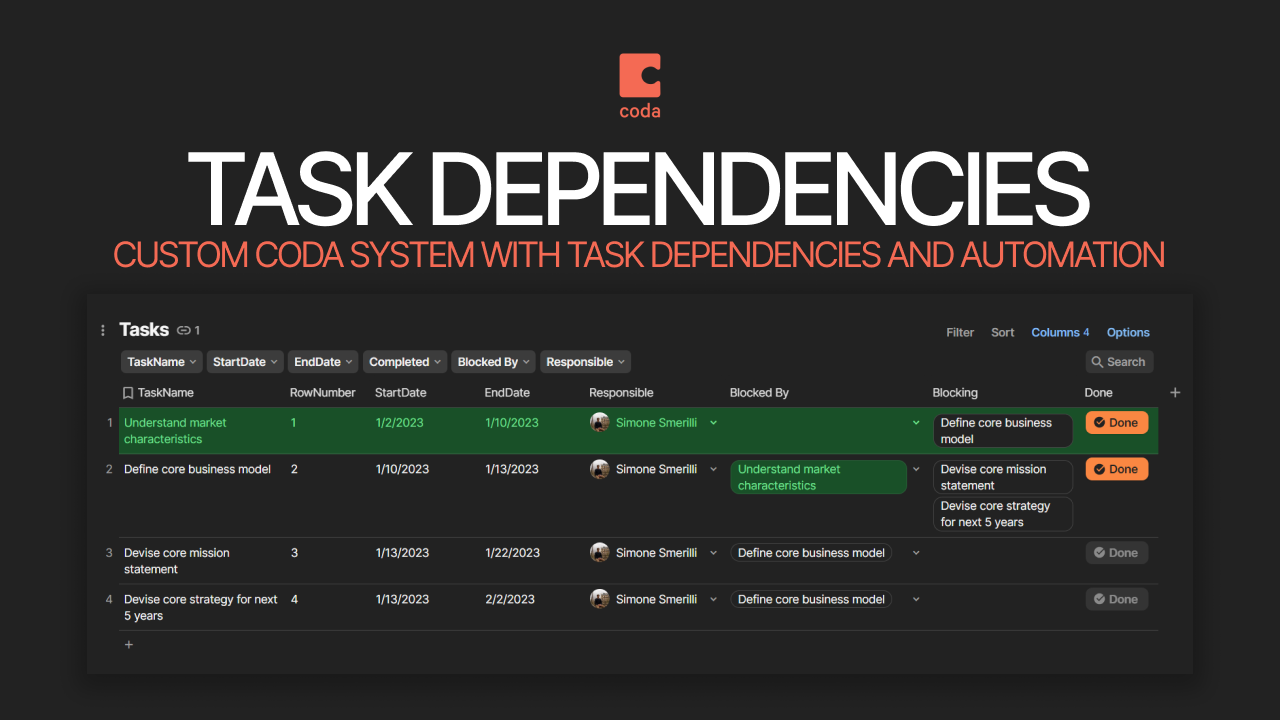Open the Filter menu
Viewport: 1280px width, 720px height.
pyautogui.click(x=960, y=333)
